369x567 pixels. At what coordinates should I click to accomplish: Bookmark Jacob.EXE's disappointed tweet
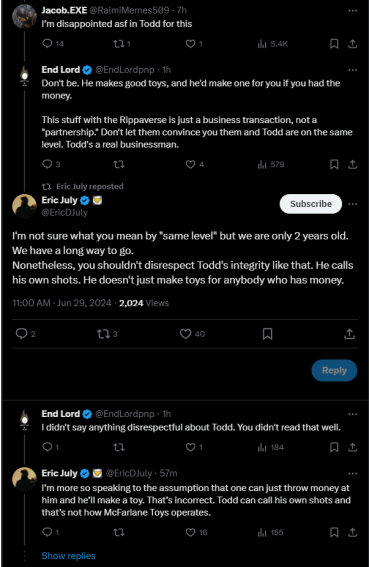[334, 44]
